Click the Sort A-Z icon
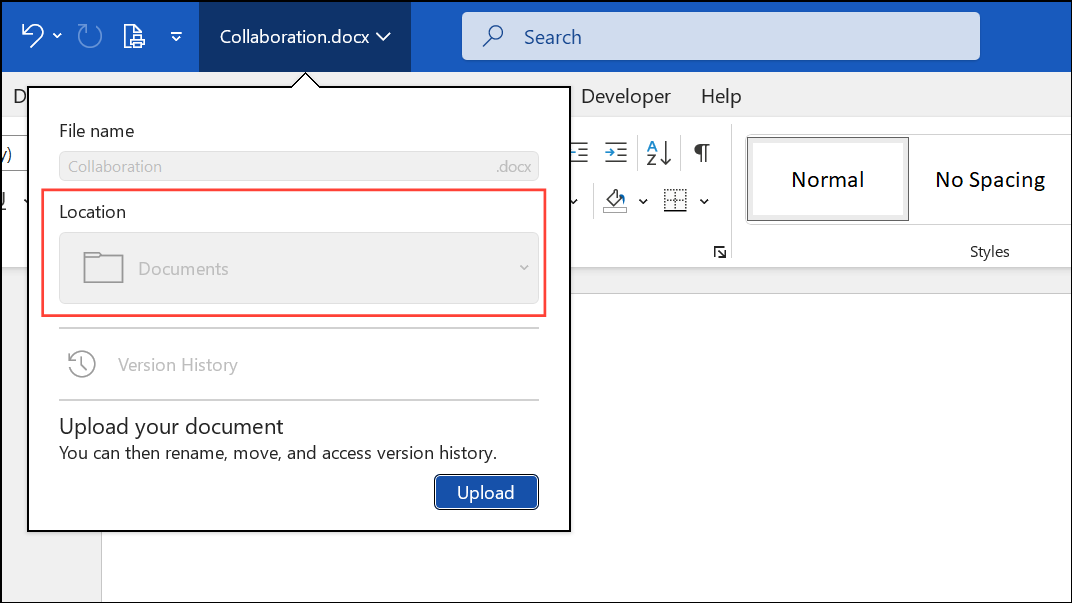The width and height of the screenshot is (1072, 603). 658,152
